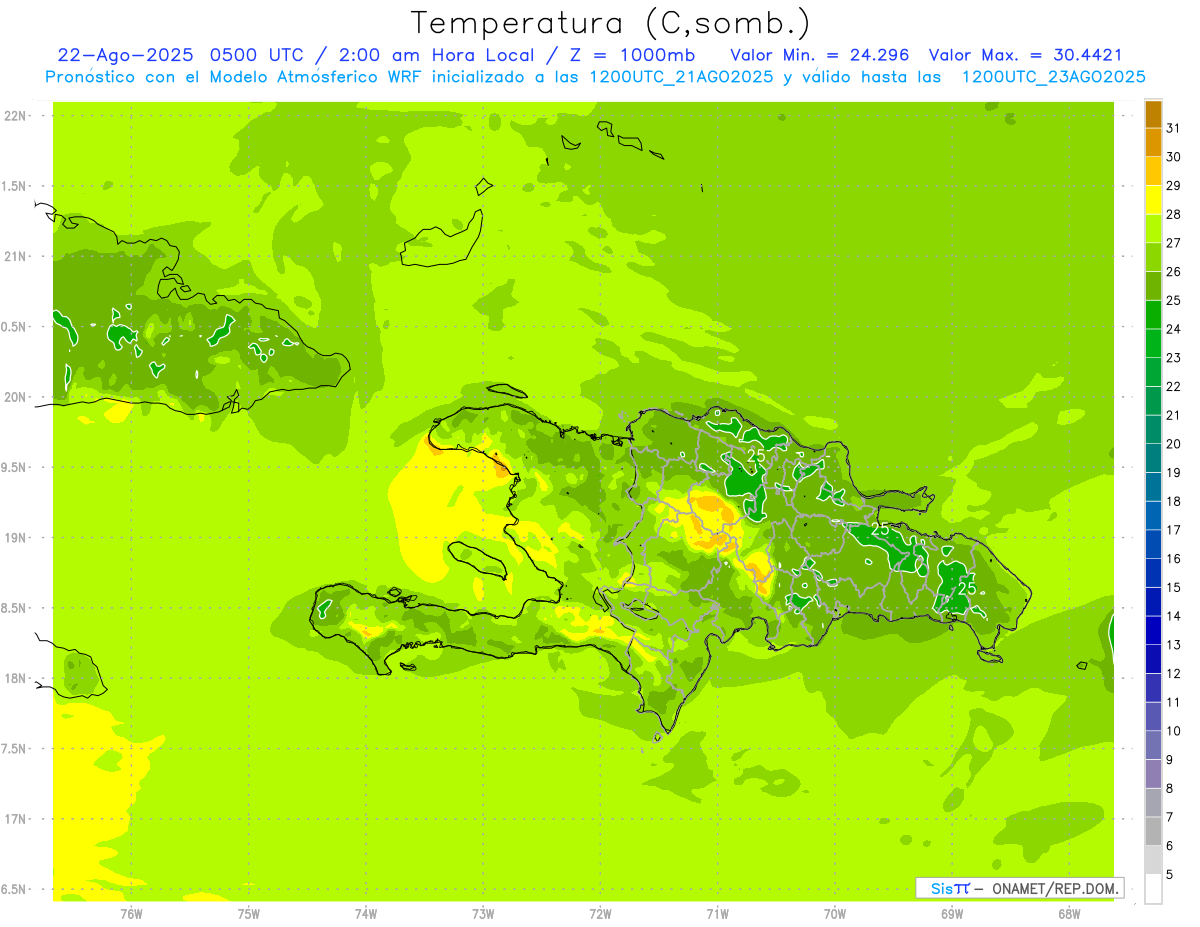1200x927 pixels.
Task: Click the "70W" longitude label
Action: 835,913
